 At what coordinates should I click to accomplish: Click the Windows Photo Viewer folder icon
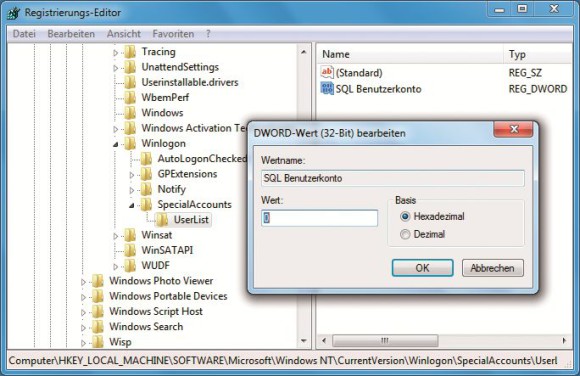point(97,281)
